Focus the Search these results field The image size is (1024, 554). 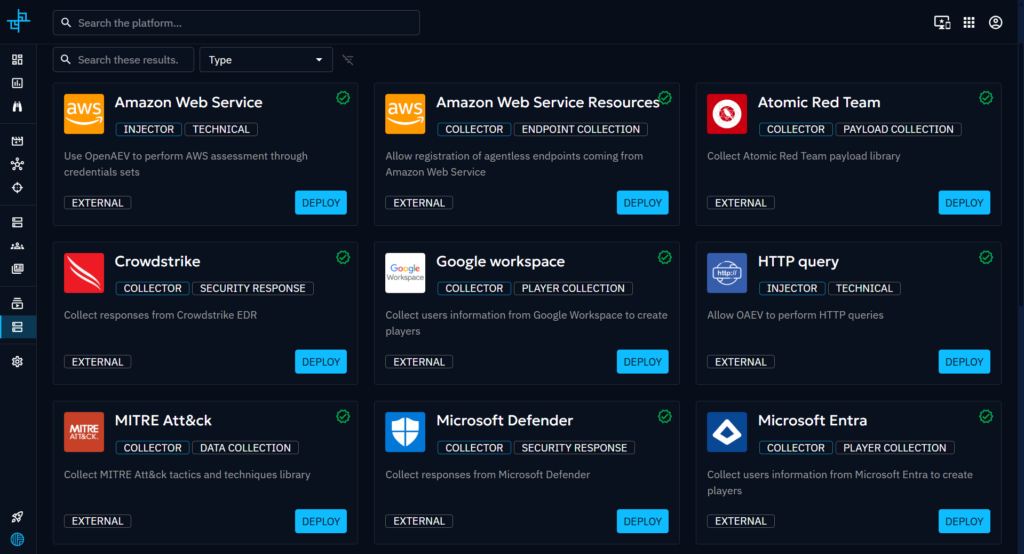pyautogui.click(x=124, y=60)
